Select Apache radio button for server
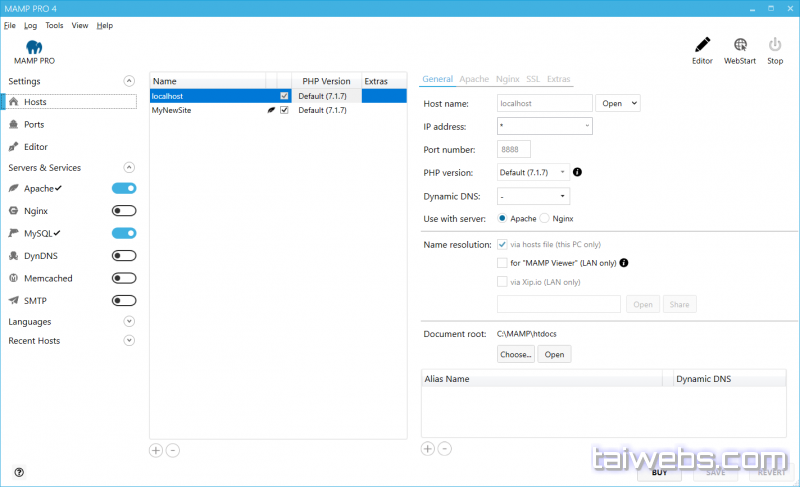Image resolution: width=800 pixels, height=487 pixels. click(502, 218)
